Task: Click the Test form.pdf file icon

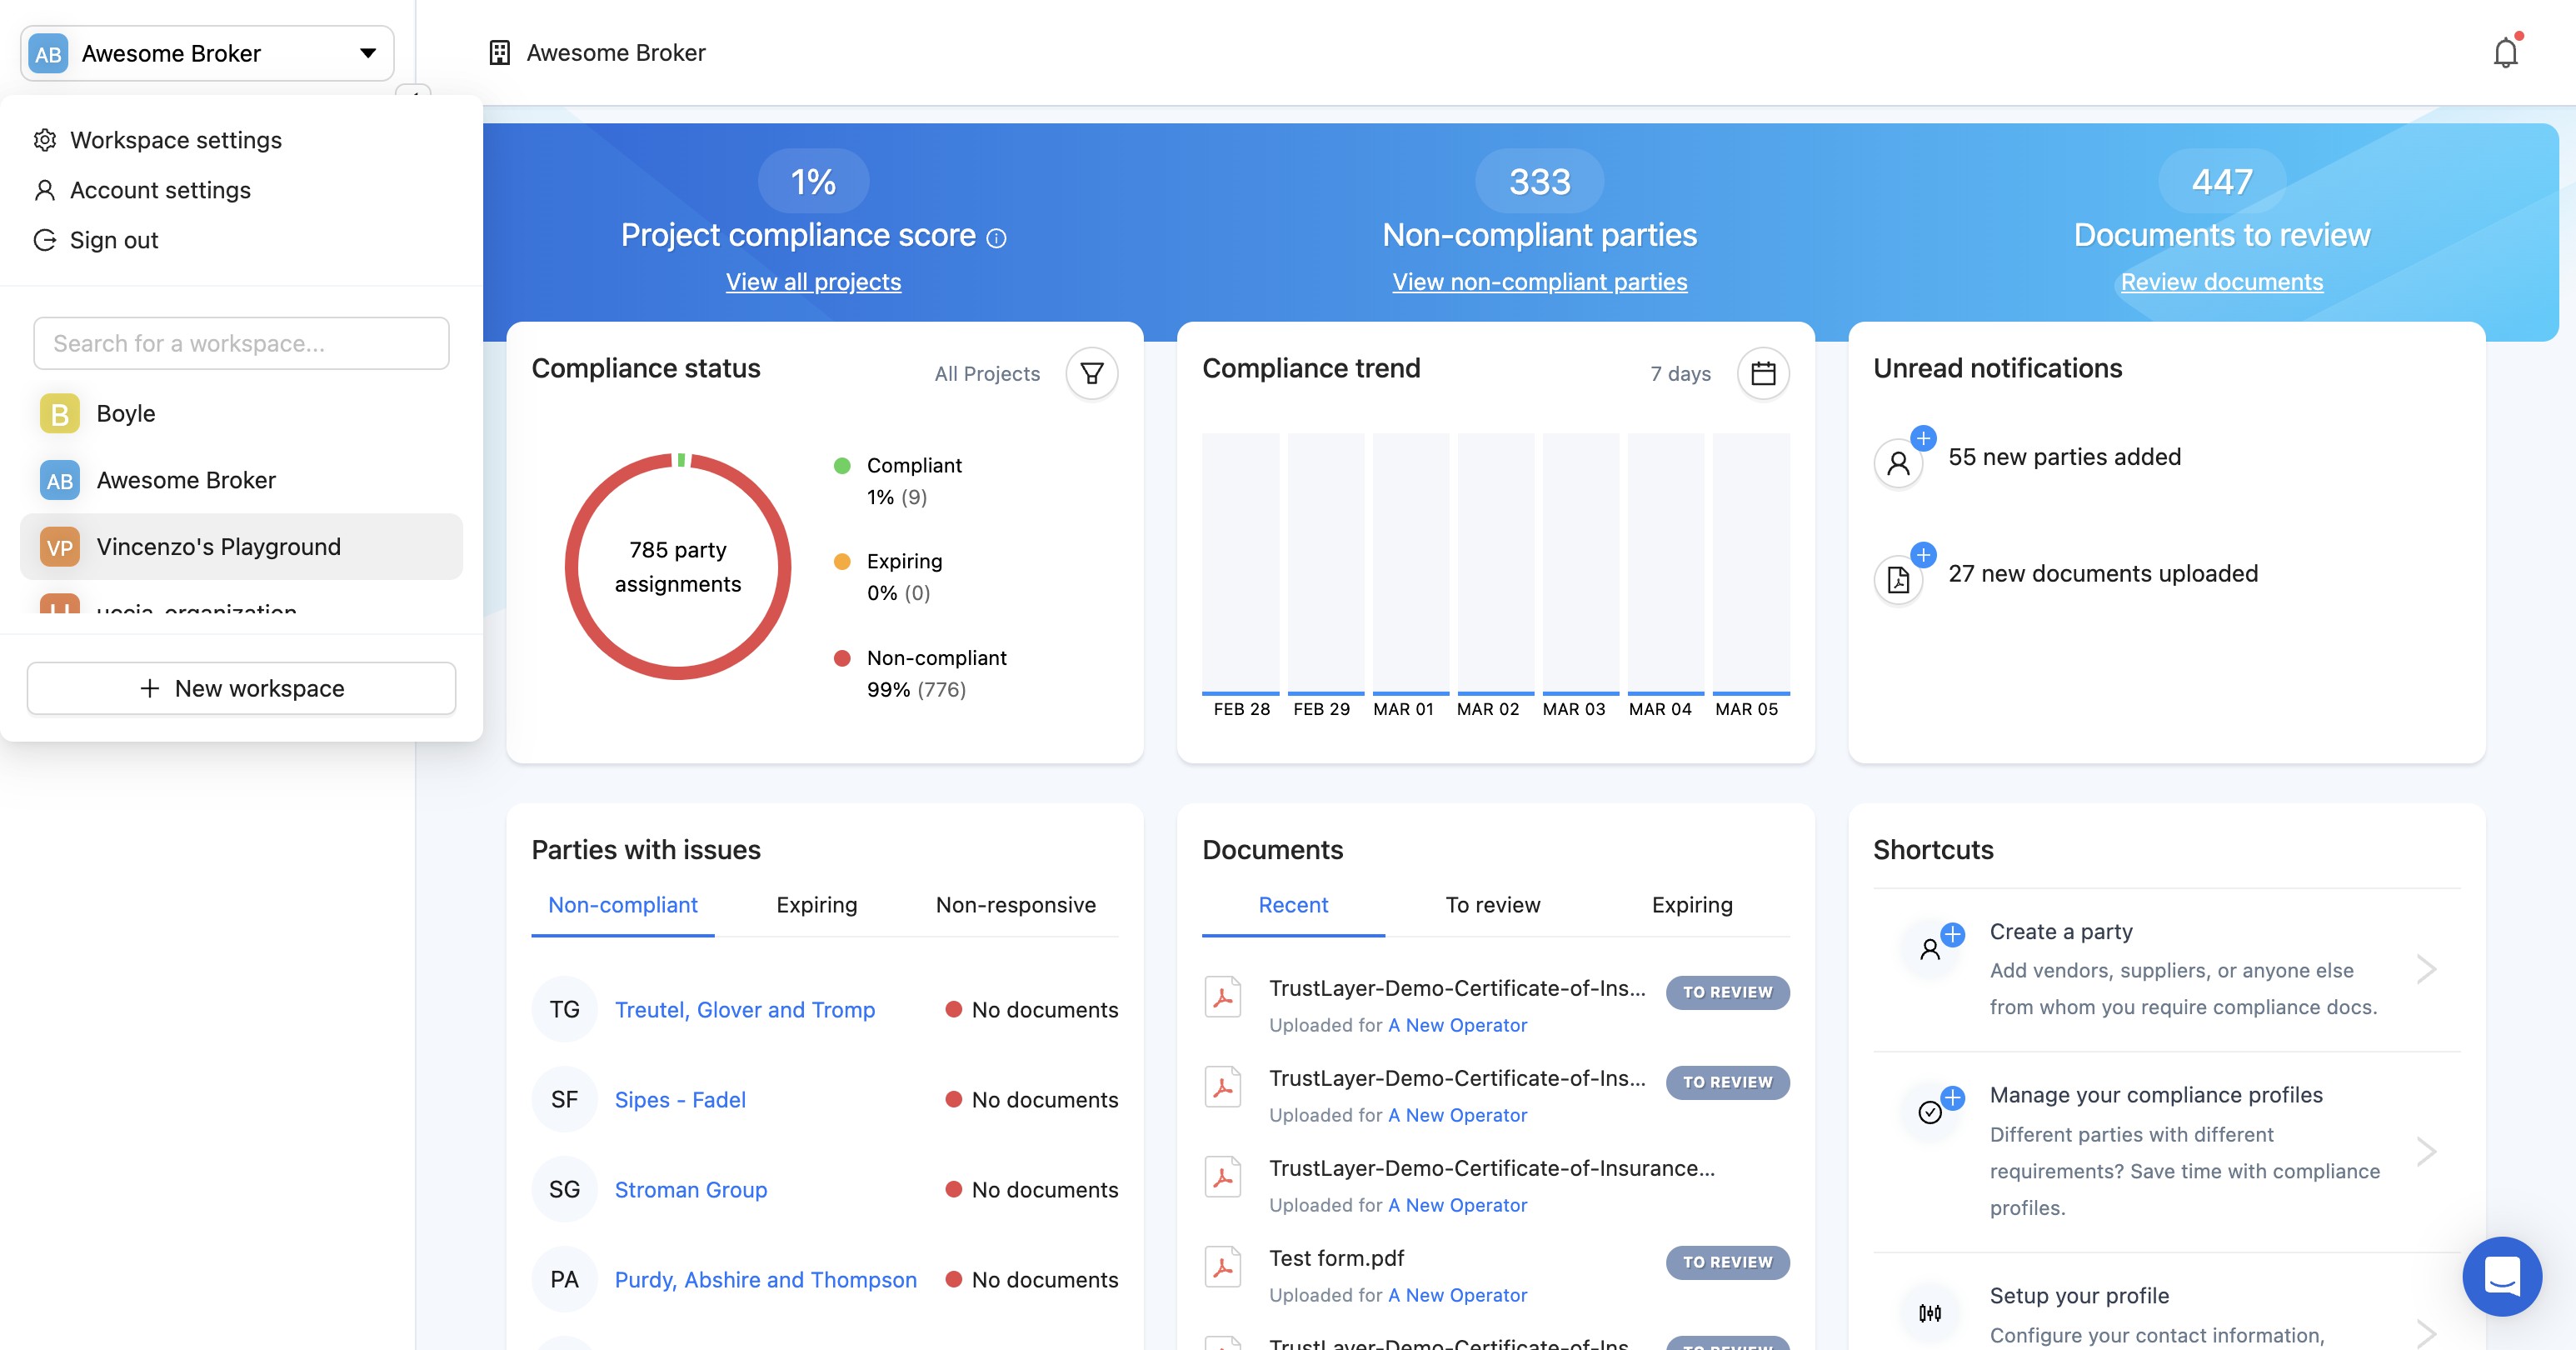Action: point(1222,1267)
